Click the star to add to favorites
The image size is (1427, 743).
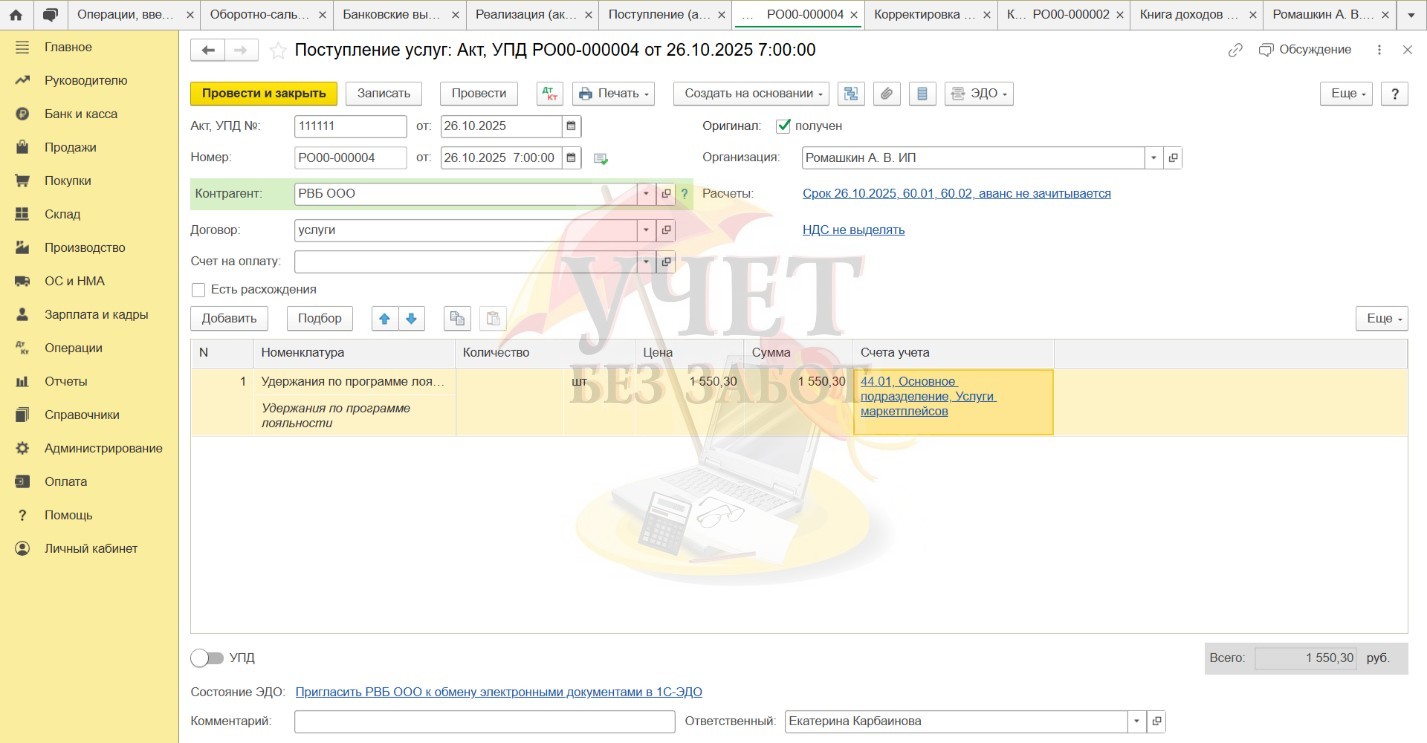pos(278,51)
